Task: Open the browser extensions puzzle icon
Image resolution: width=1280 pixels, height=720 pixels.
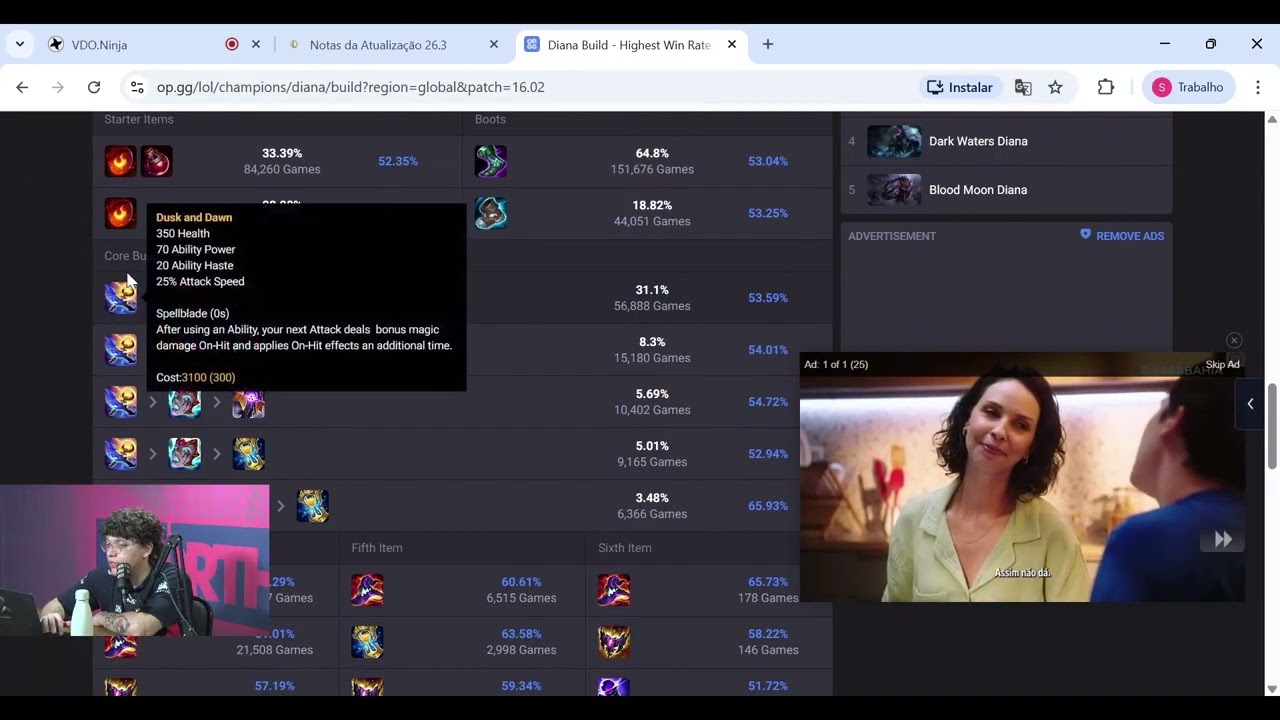Action: [x=1106, y=87]
